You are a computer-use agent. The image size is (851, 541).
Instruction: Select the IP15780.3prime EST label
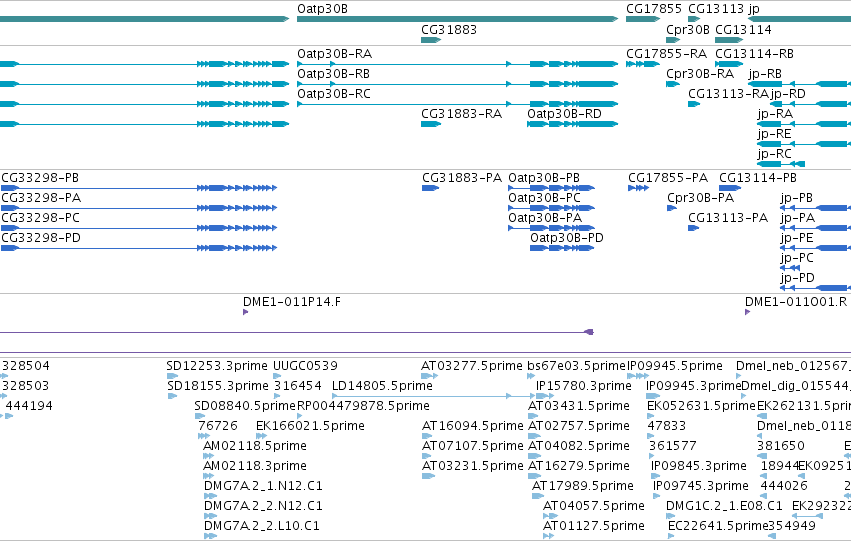[x=584, y=386]
